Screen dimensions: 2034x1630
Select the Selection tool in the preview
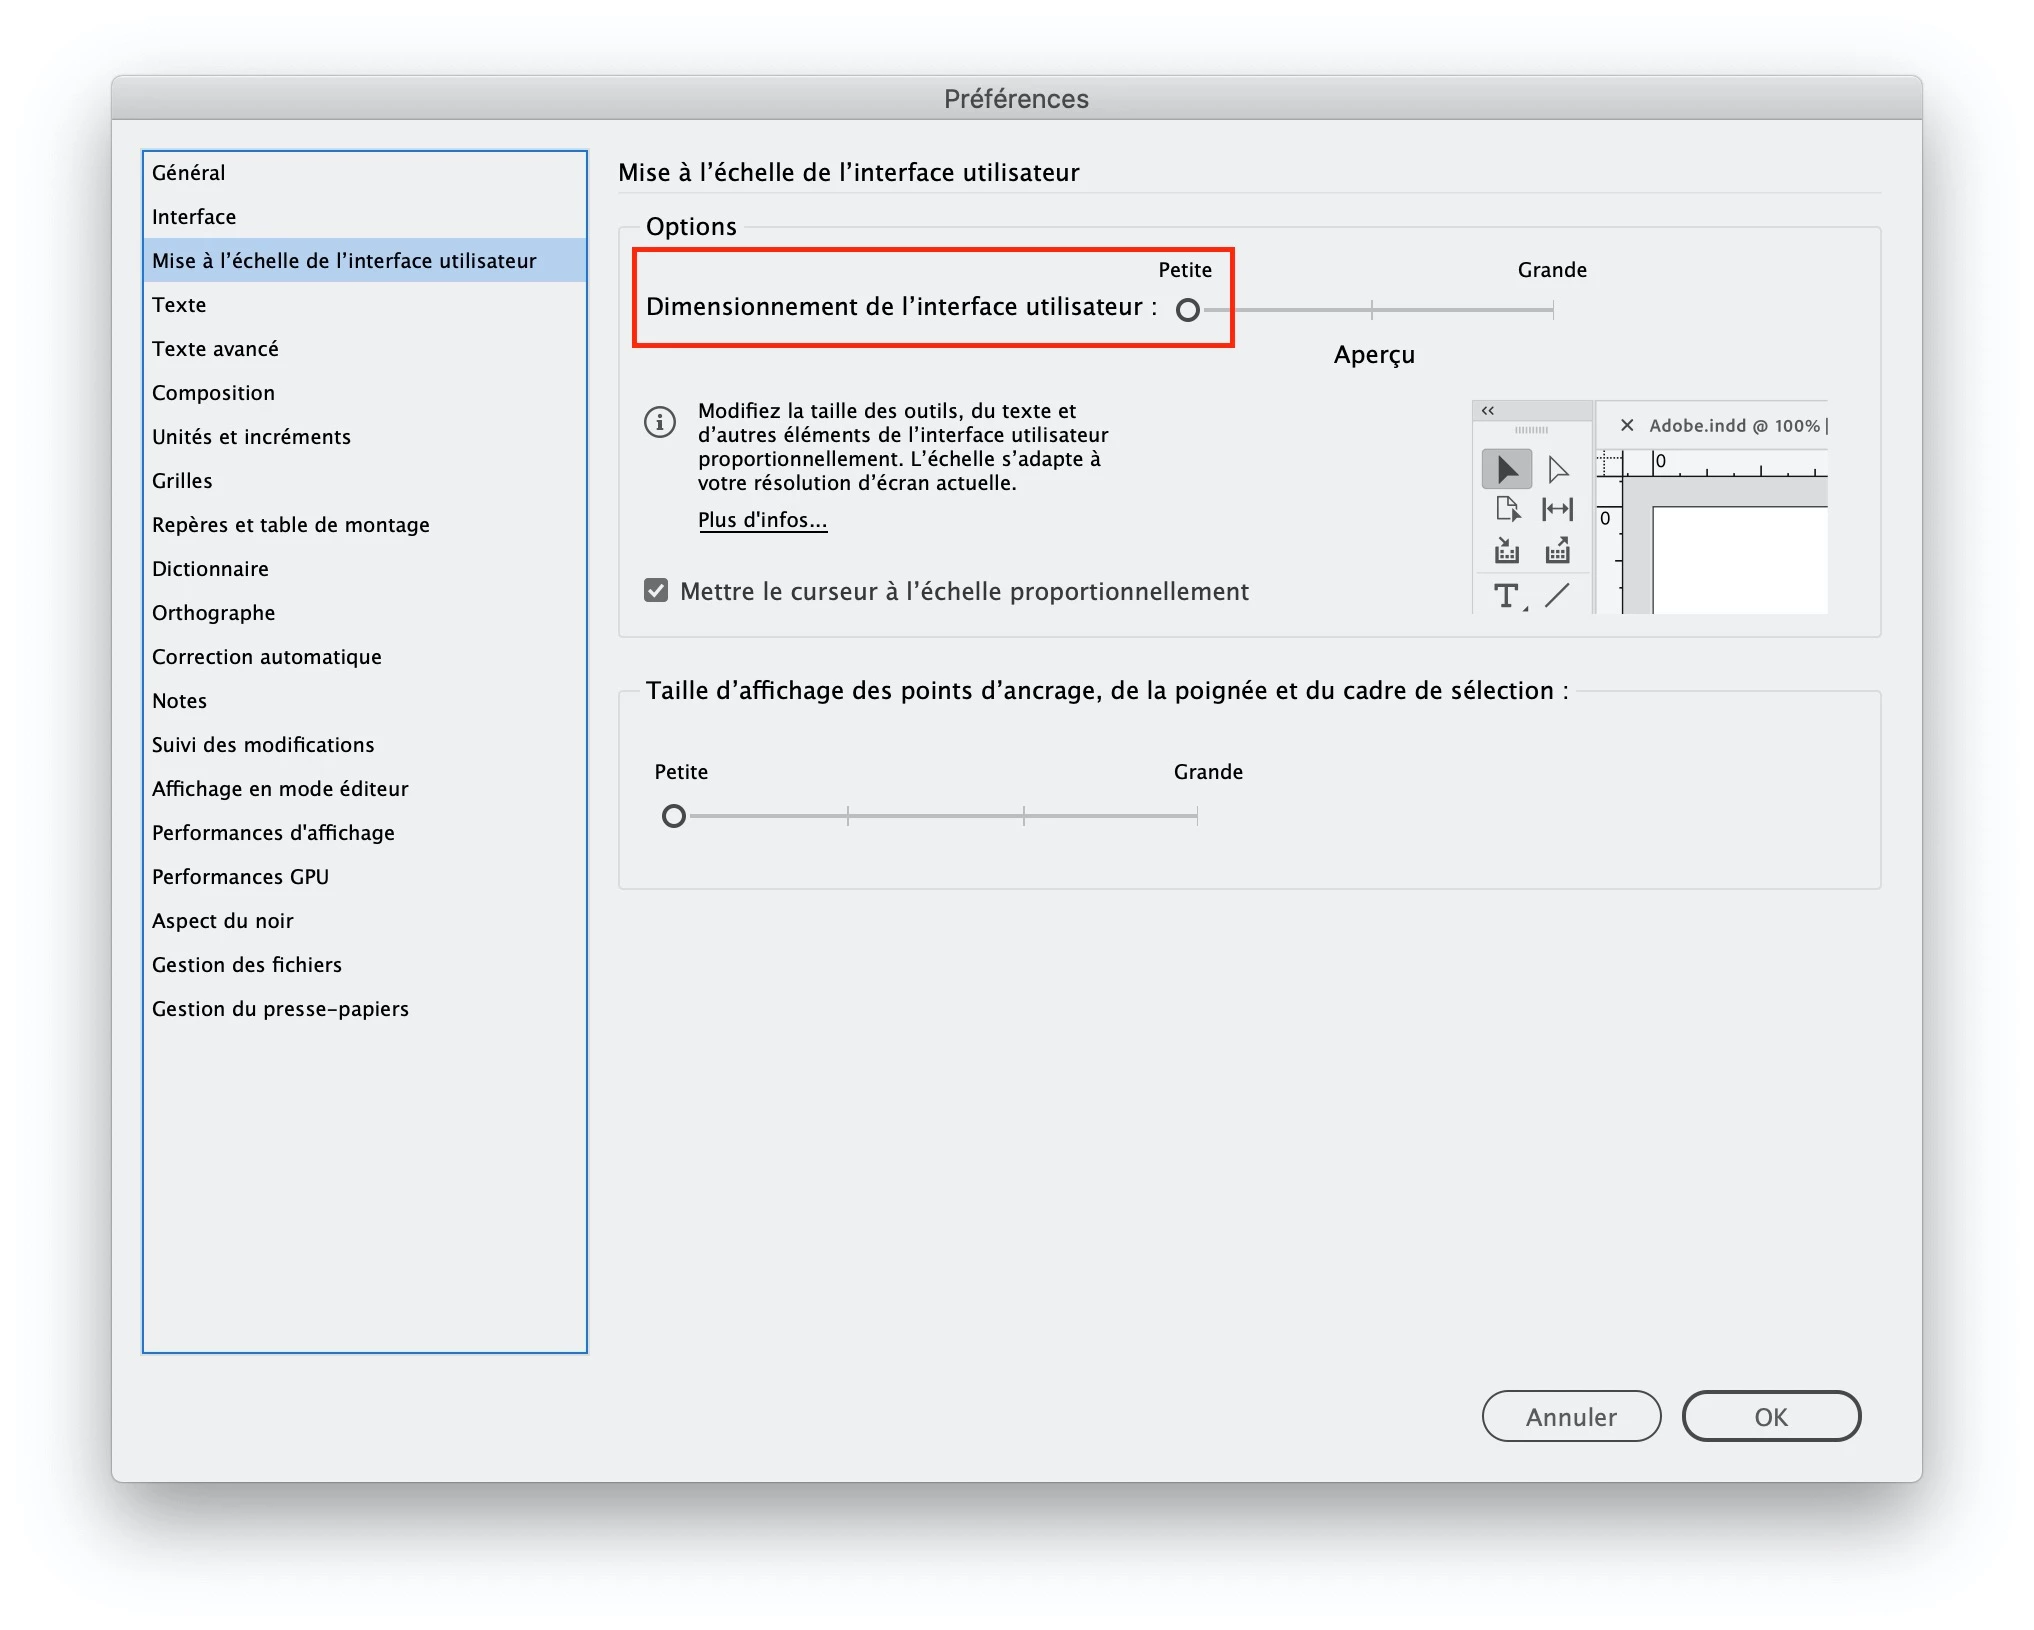click(x=1506, y=469)
